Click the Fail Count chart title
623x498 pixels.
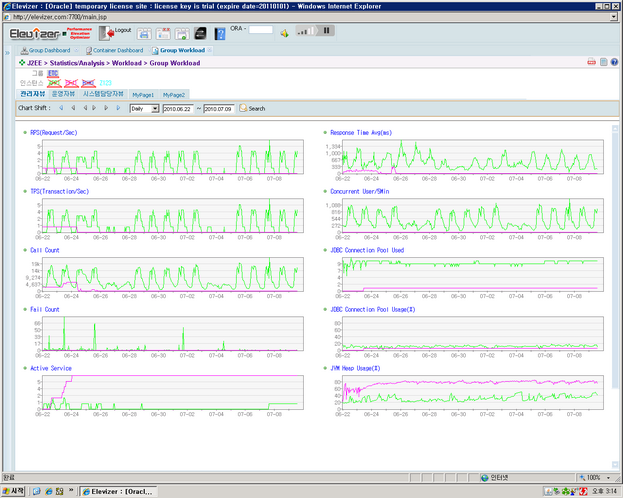click(45, 309)
